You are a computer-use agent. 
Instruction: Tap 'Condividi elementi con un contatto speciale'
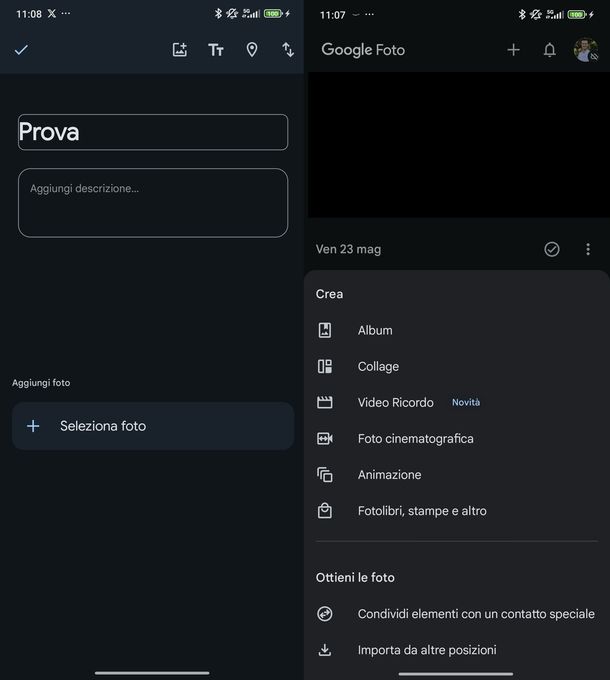[457, 614]
